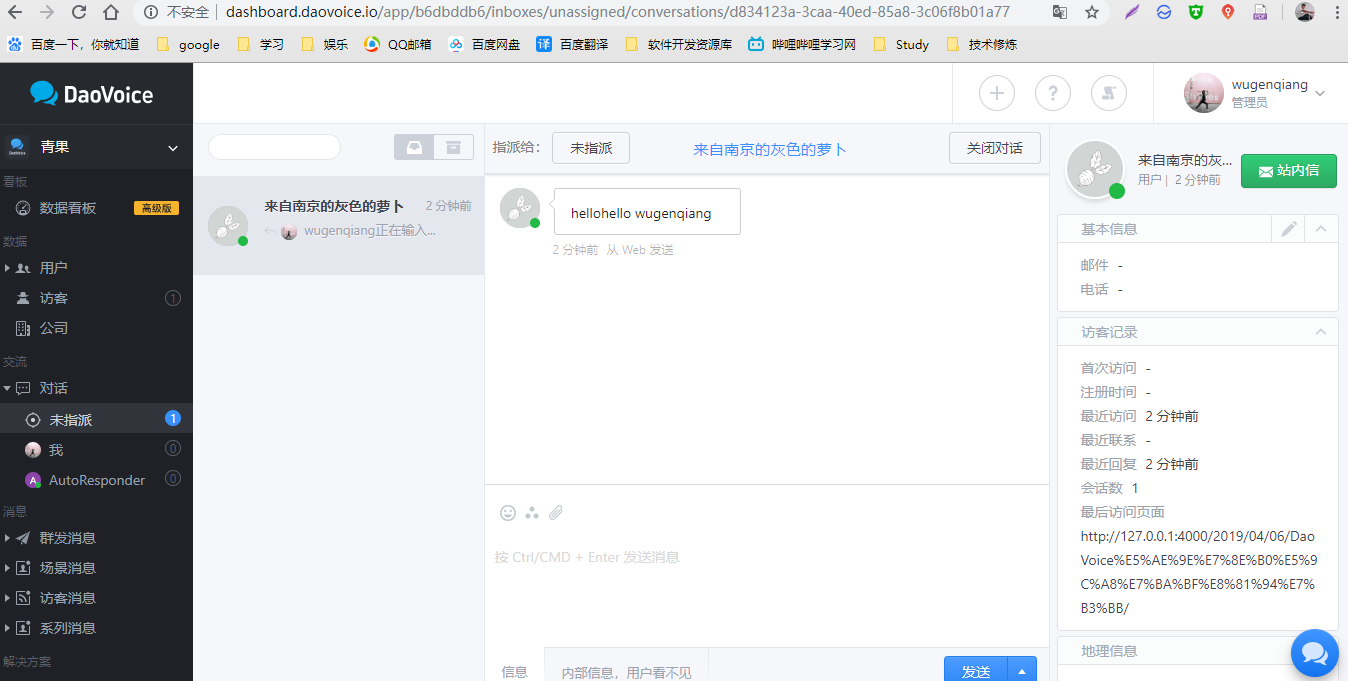Edit basic info with the pencil icon

pyautogui.click(x=1289, y=229)
